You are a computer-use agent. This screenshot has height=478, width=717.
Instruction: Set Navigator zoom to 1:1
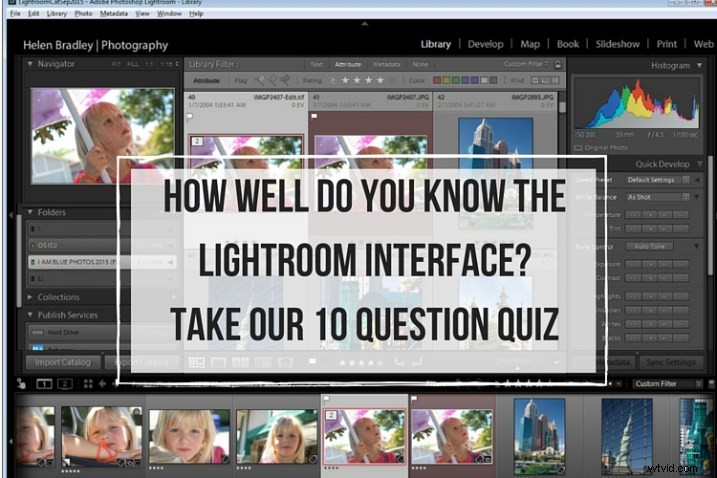click(149, 64)
